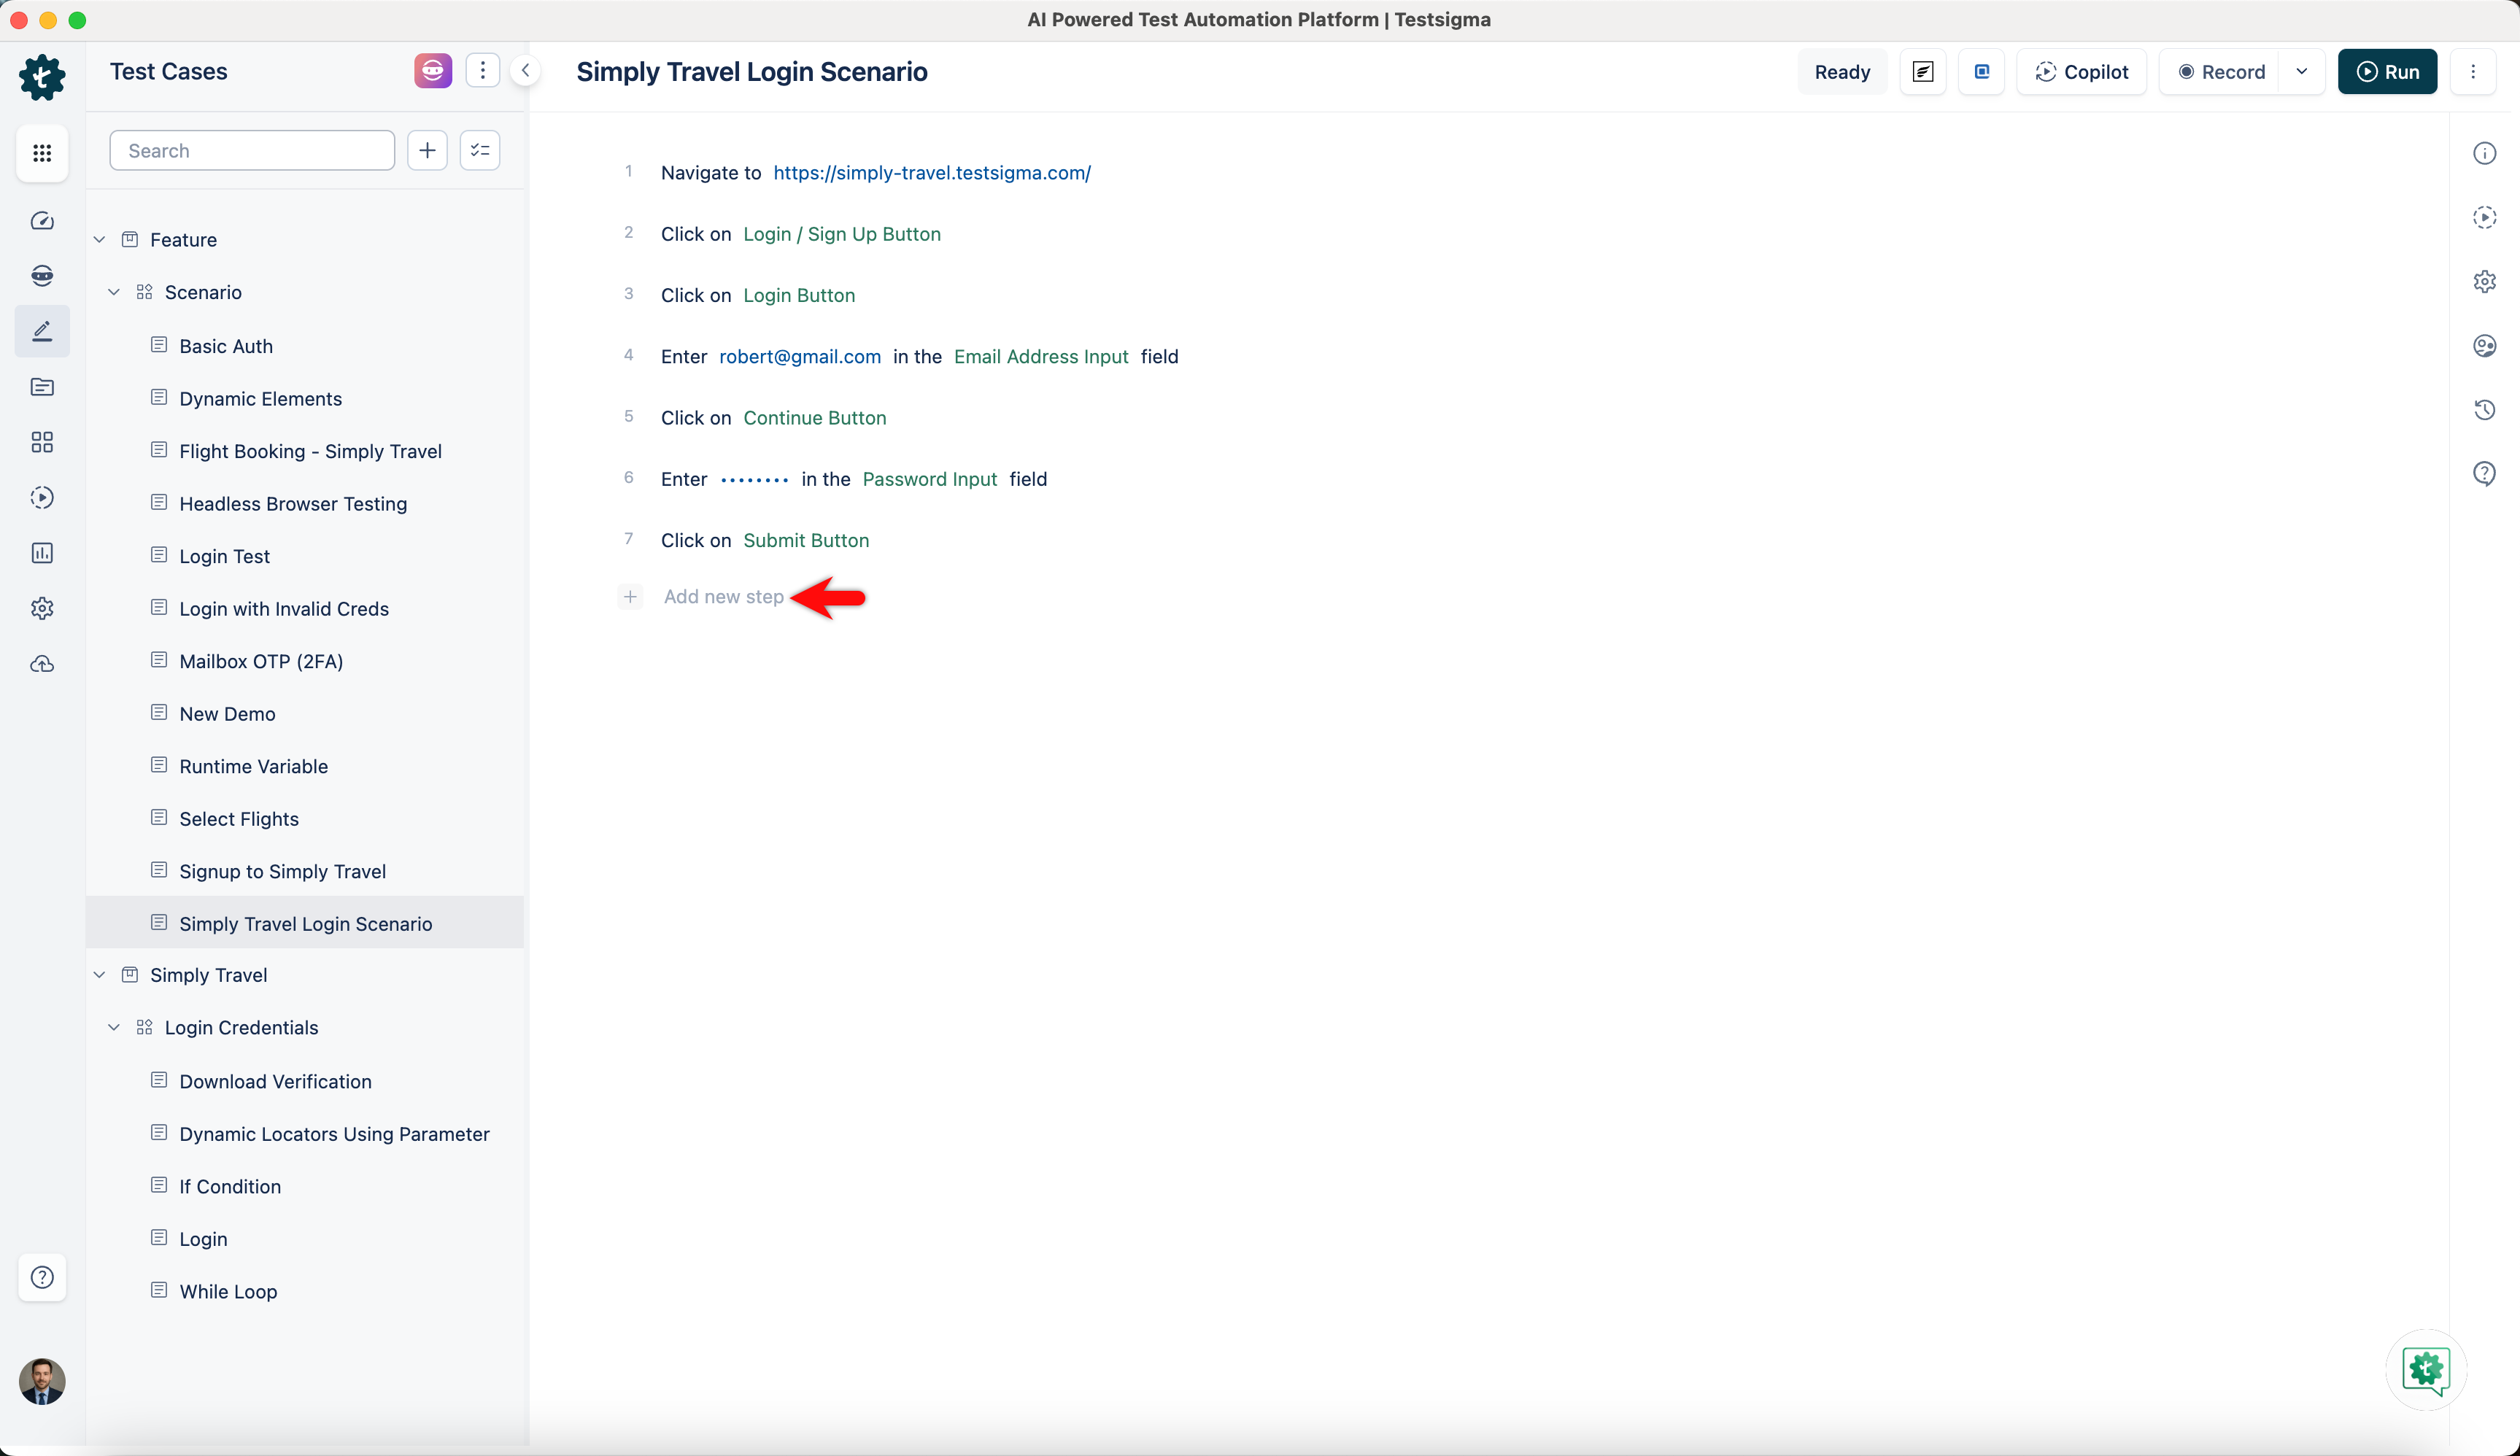The height and width of the screenshot is (1456, 2520).
Task: Open the Record dropdown arrow
Action: [2301, 72]
